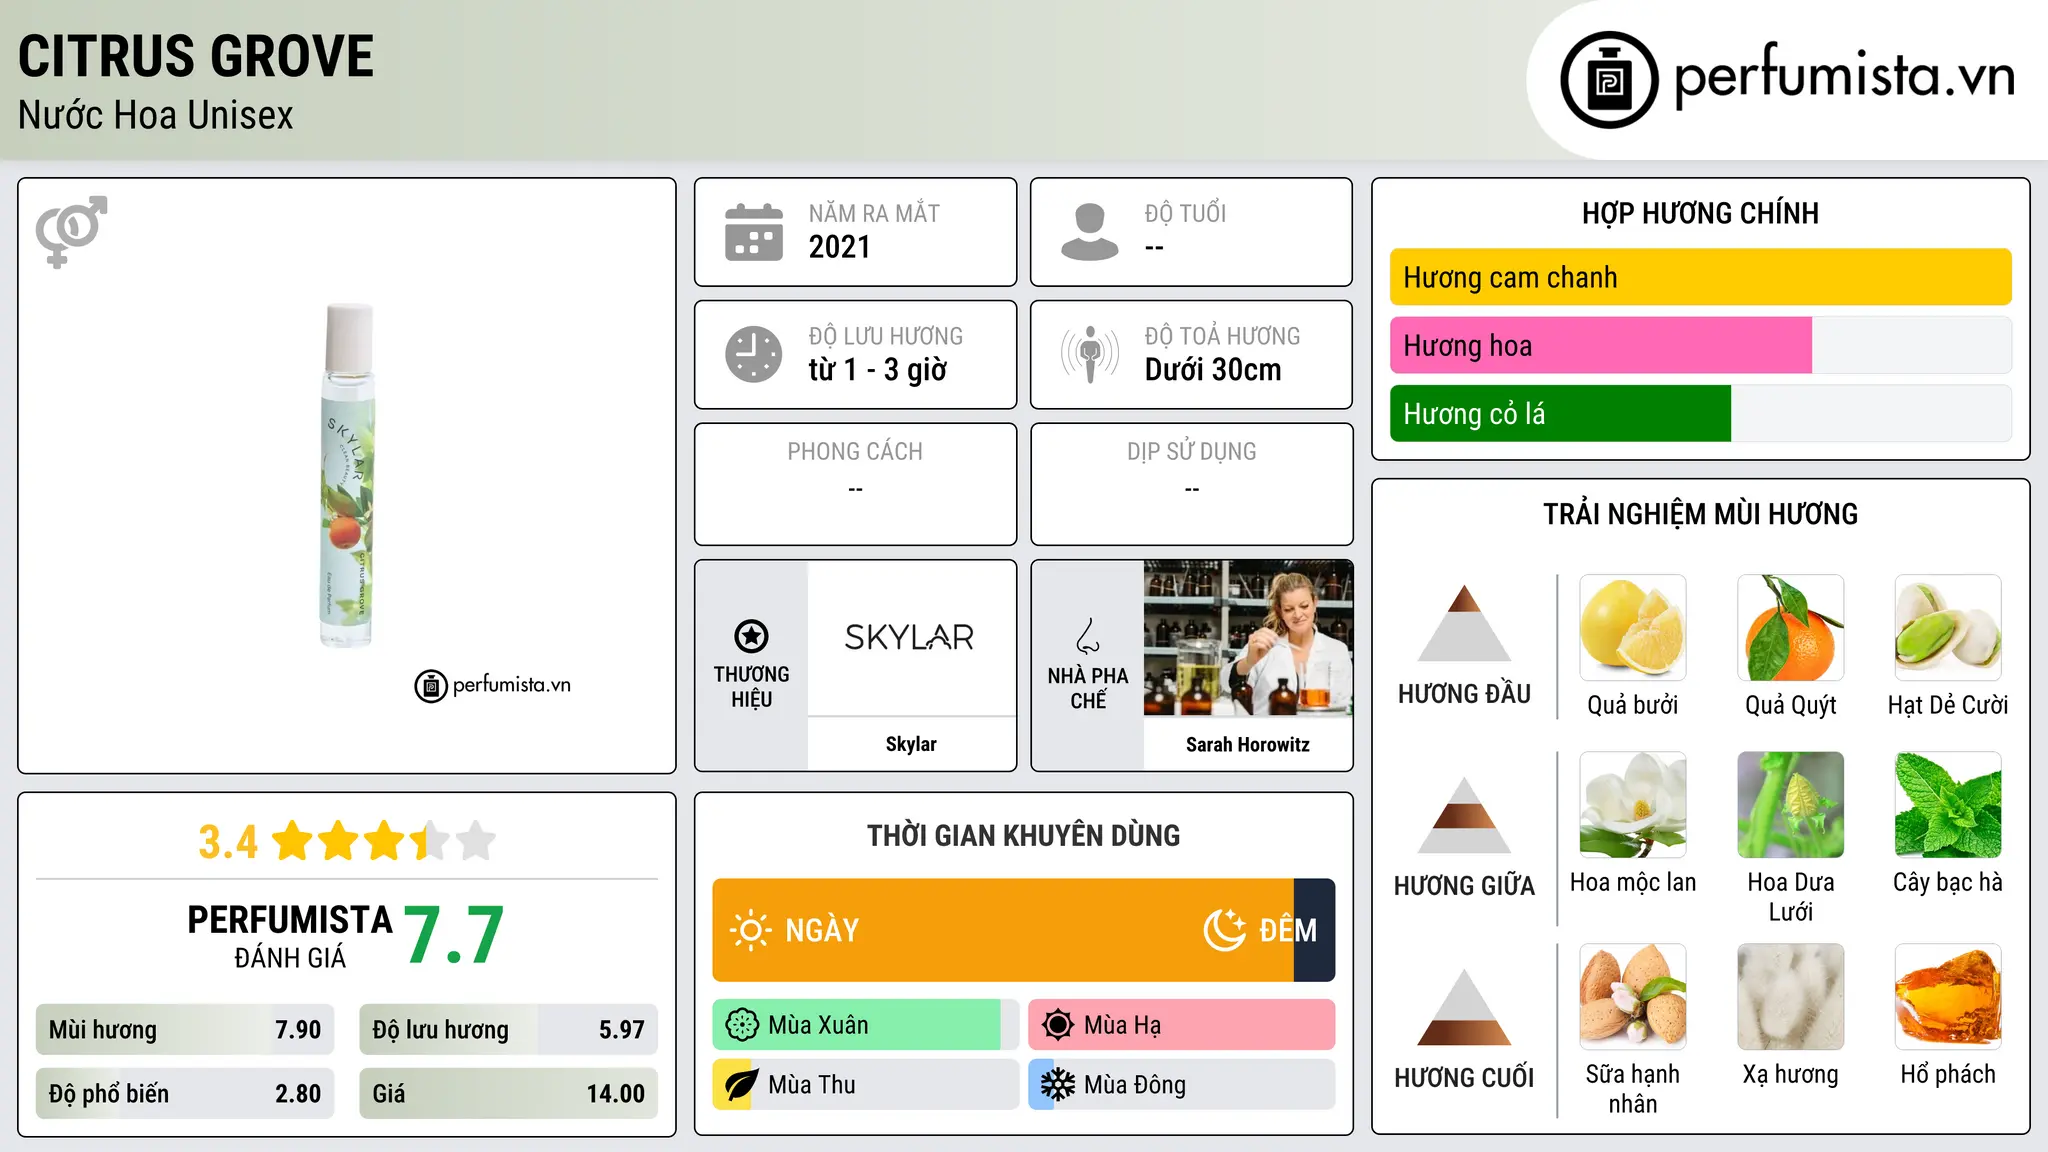Click the pink Mùa Hạ season bar
The width and height of the screenshot is (2048, 1152).
click(1182, 1025)
